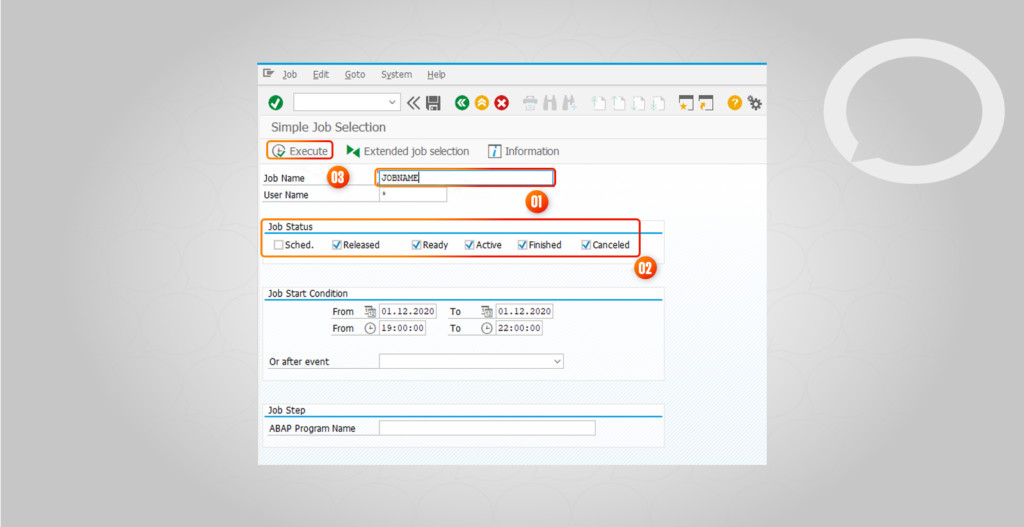
Task: Uncheck the Released job status checkbox
Action: pyautogui.click(x=337, y=245)
